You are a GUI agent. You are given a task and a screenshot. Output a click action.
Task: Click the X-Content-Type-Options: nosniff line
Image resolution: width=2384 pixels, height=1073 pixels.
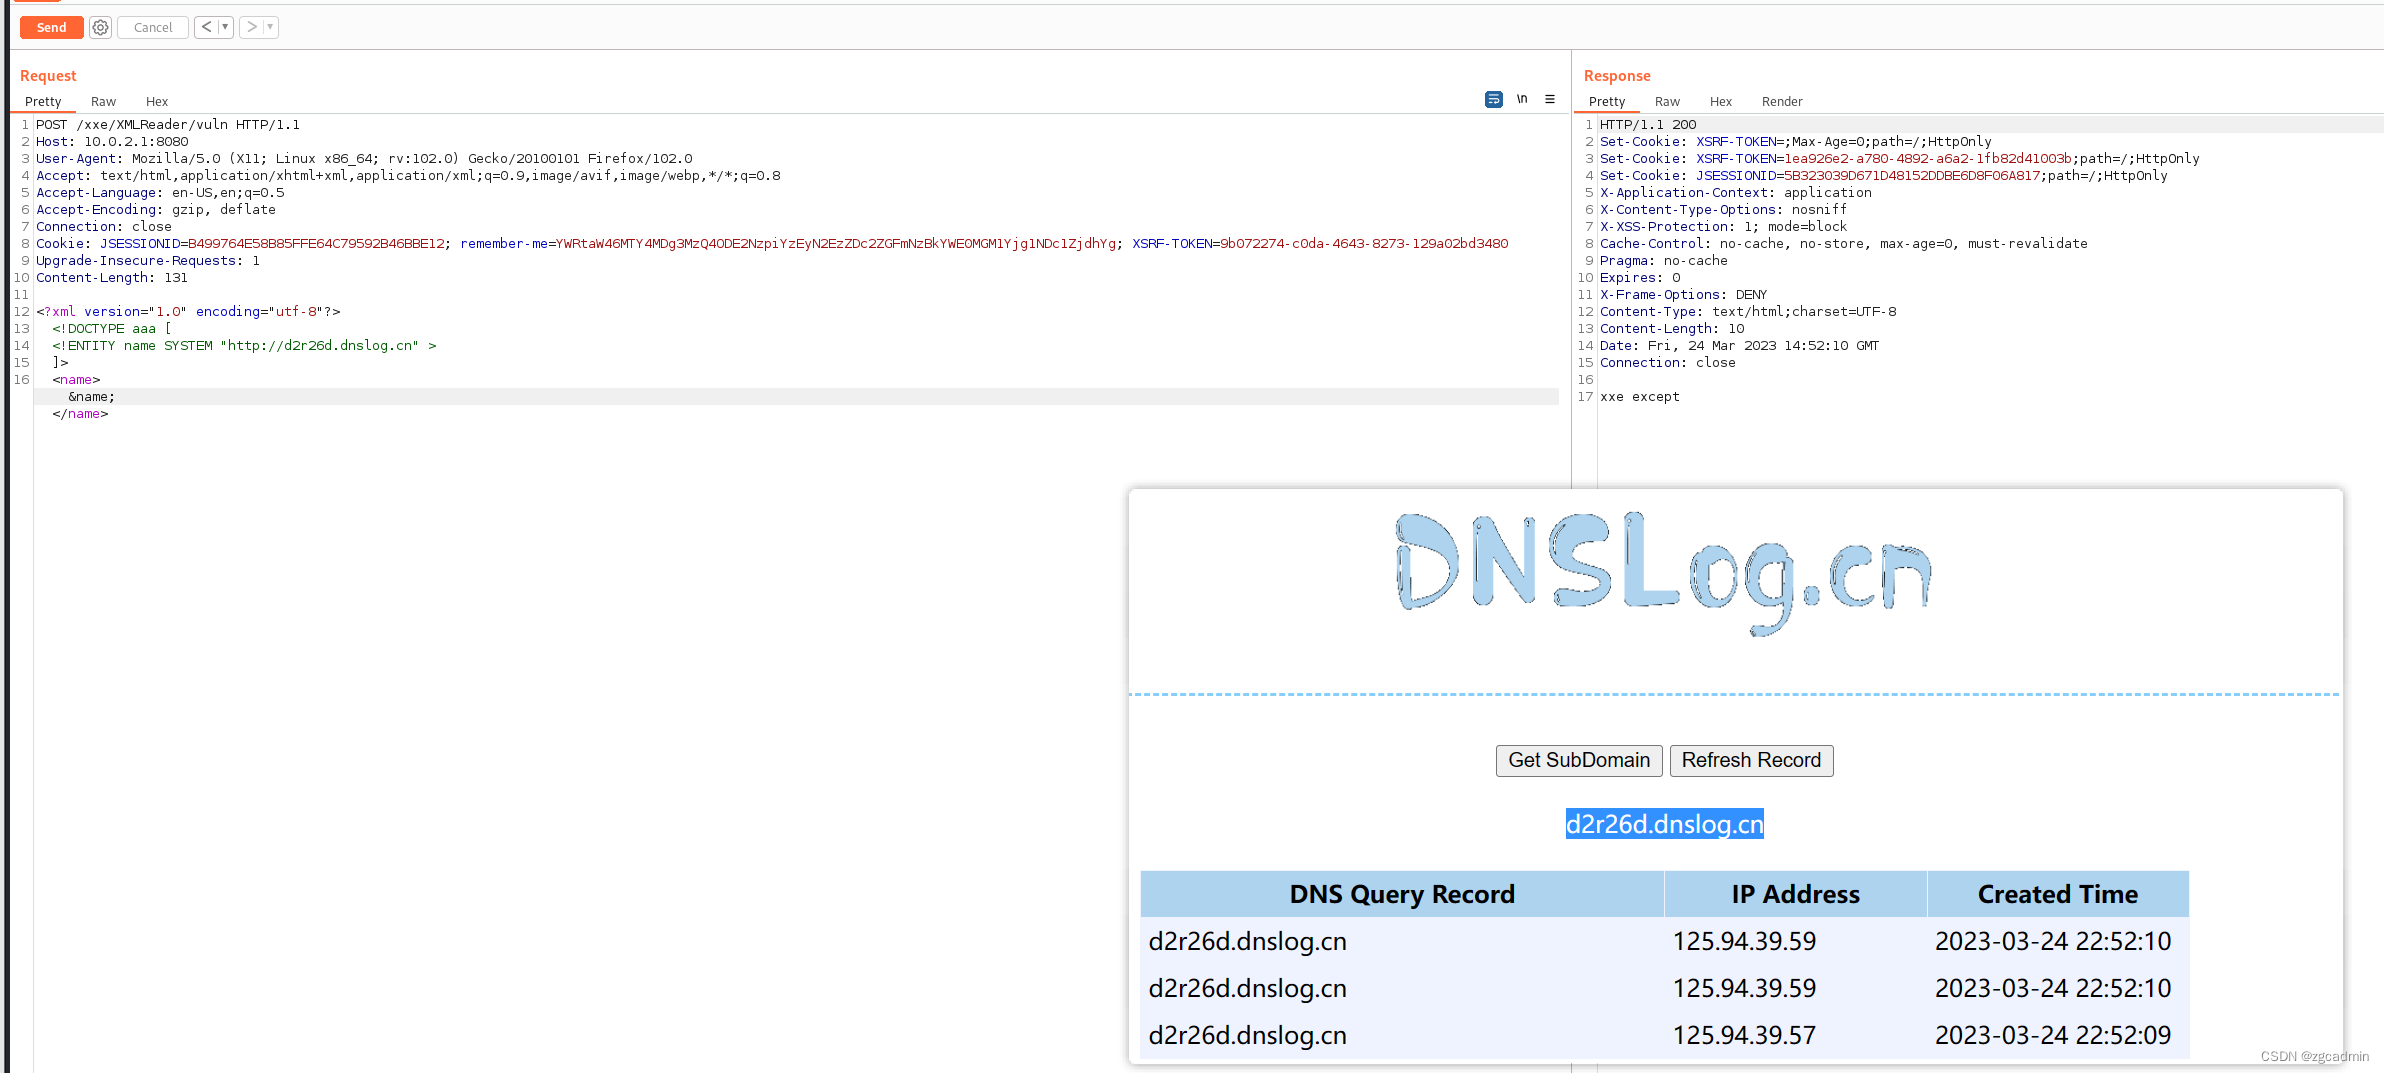click(x=1724, y=210)
